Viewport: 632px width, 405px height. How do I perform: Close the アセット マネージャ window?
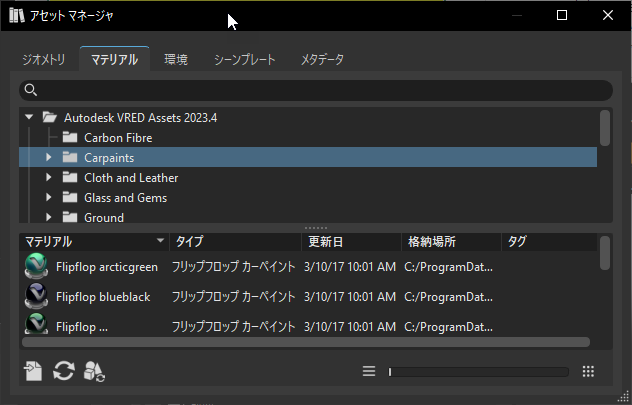point(608,15)
